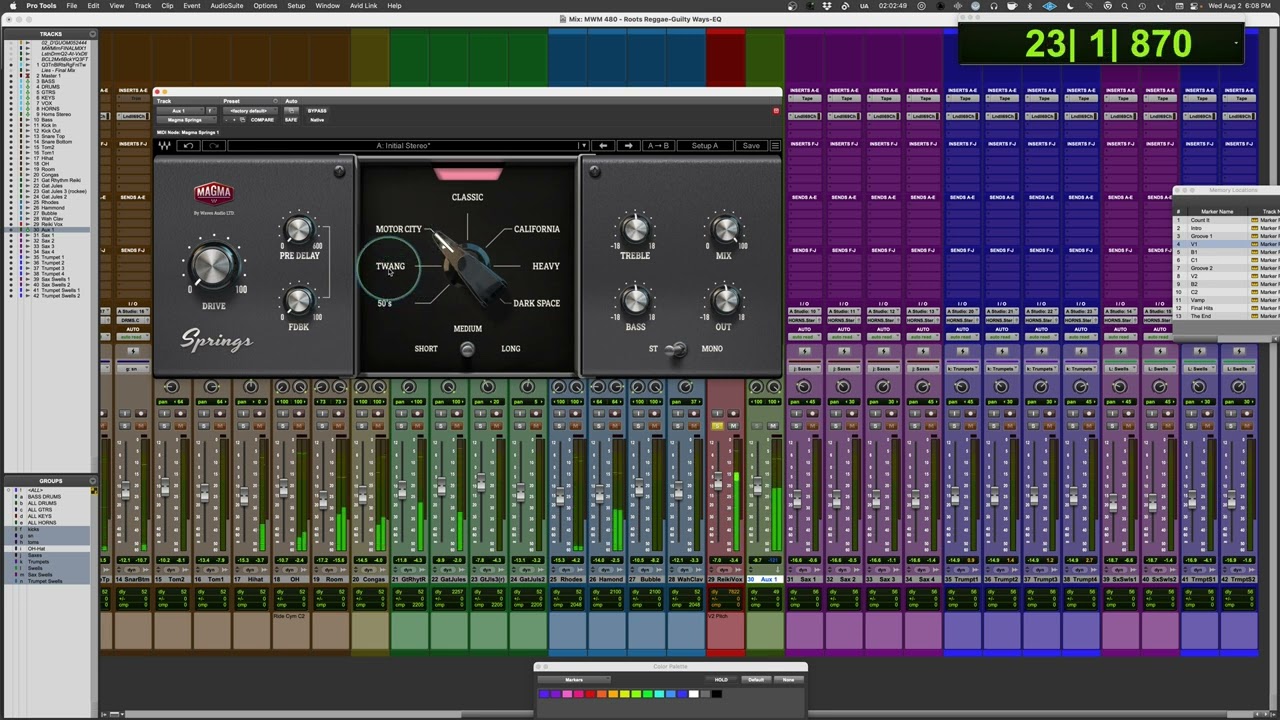Open Sax 1 HORNS.Ster output selector
The width and height of the screenshot is (1280, 720).
pyautogui.click(x=805, y=320)
